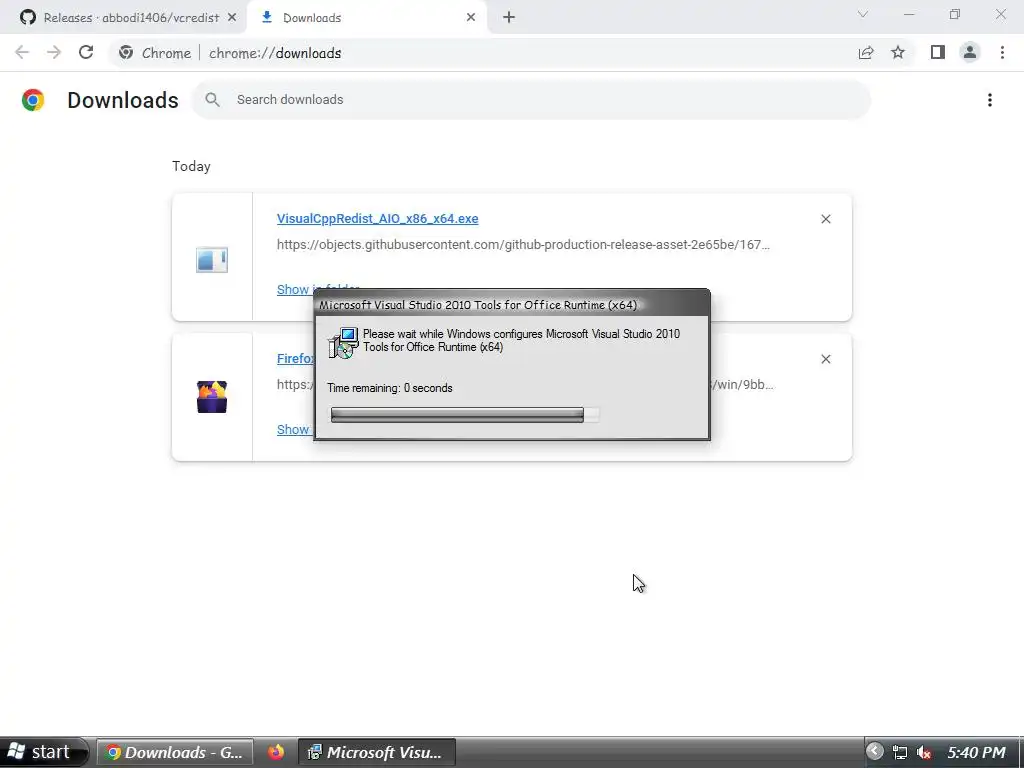Viewport: 1024px width, 768px height.
Task: Open the Firefox installer download link
Action: coord(295,359)
